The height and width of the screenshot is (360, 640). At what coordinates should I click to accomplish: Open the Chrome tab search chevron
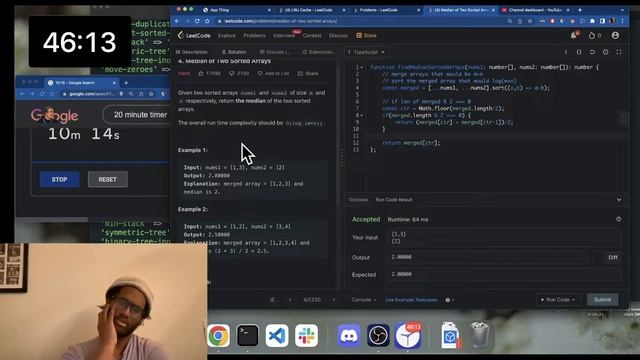click(x=622, y=10)
